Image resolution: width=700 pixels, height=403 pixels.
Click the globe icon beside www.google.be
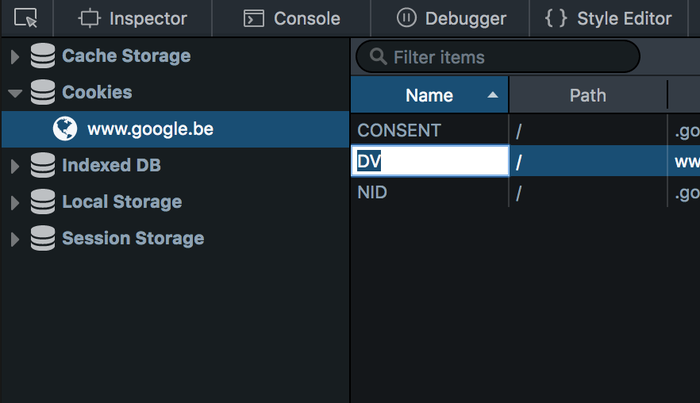point(65,129)
